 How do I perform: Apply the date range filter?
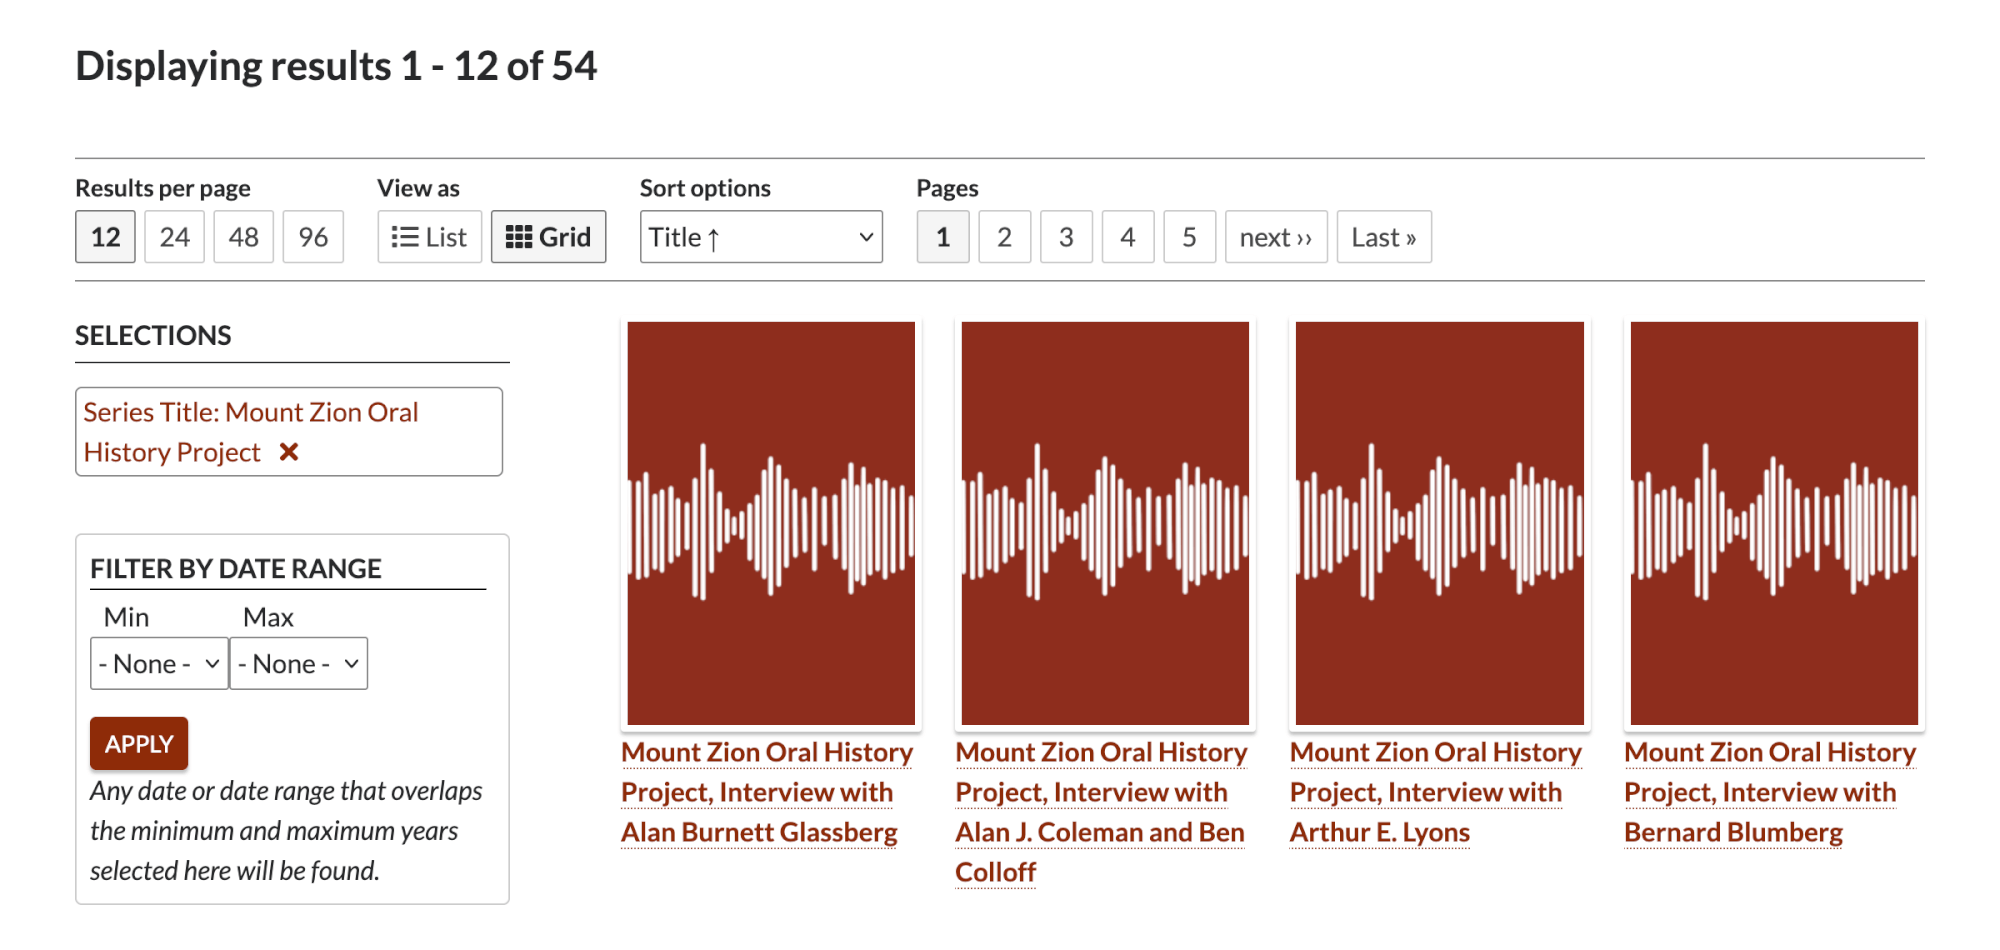tap(138, 743)
